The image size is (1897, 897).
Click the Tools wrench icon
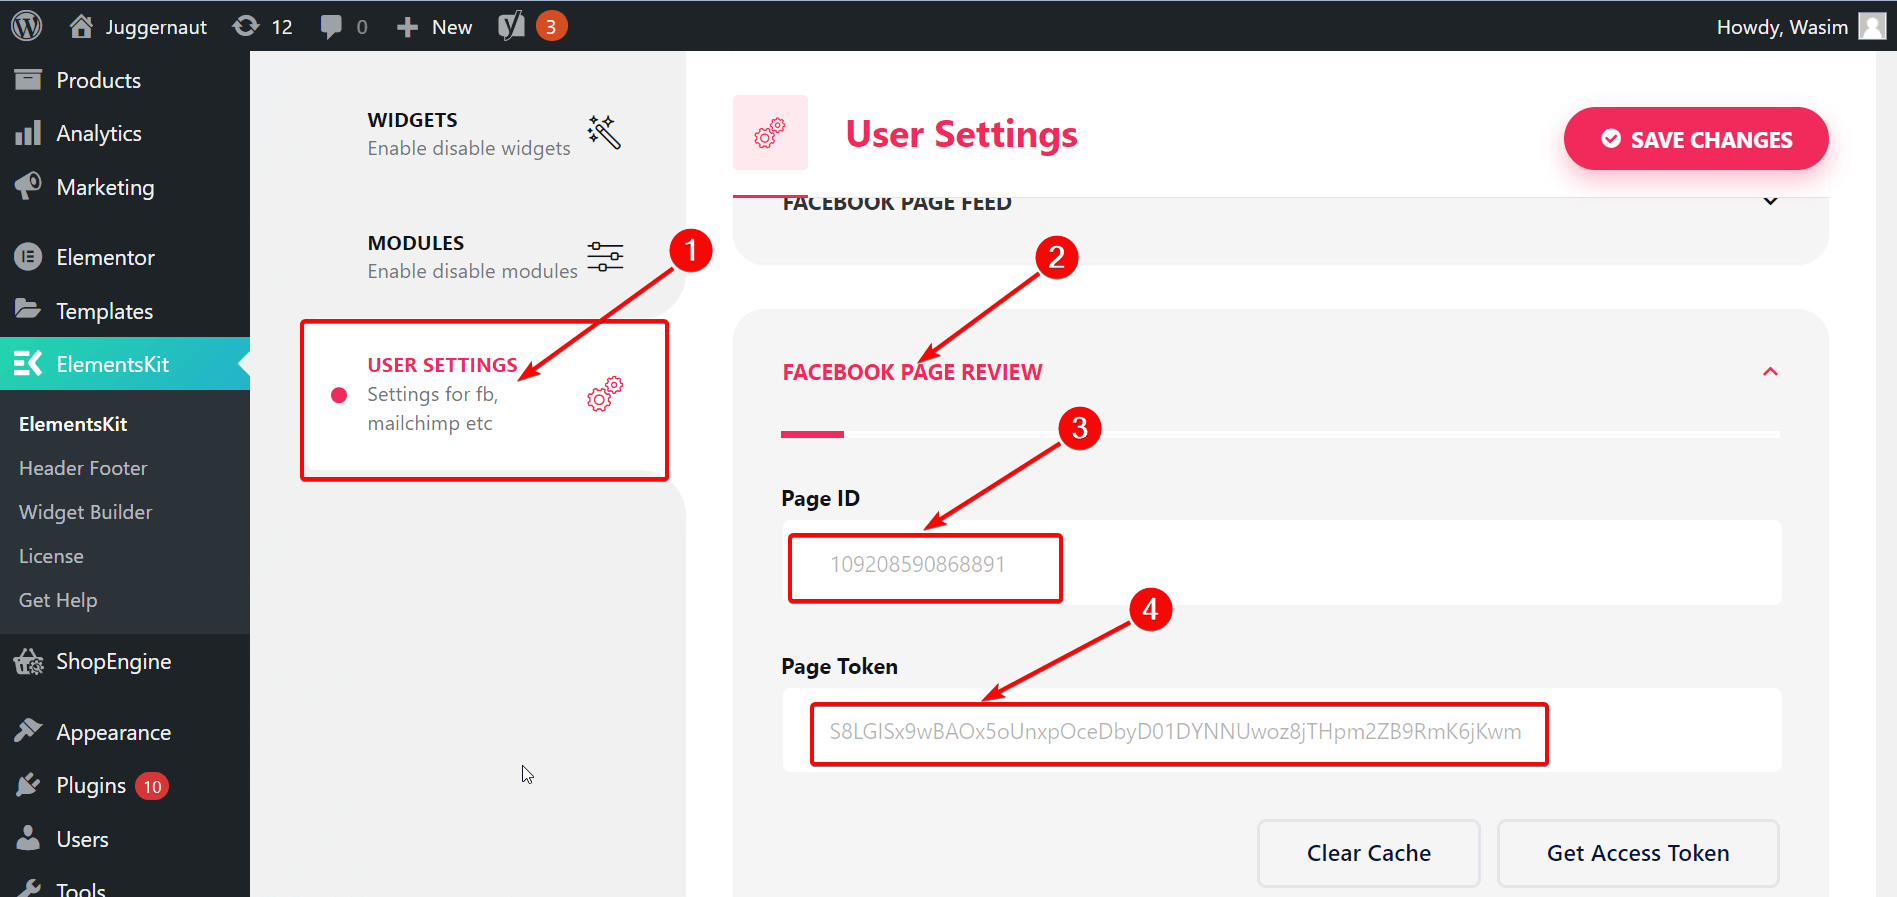click(28, 888)
